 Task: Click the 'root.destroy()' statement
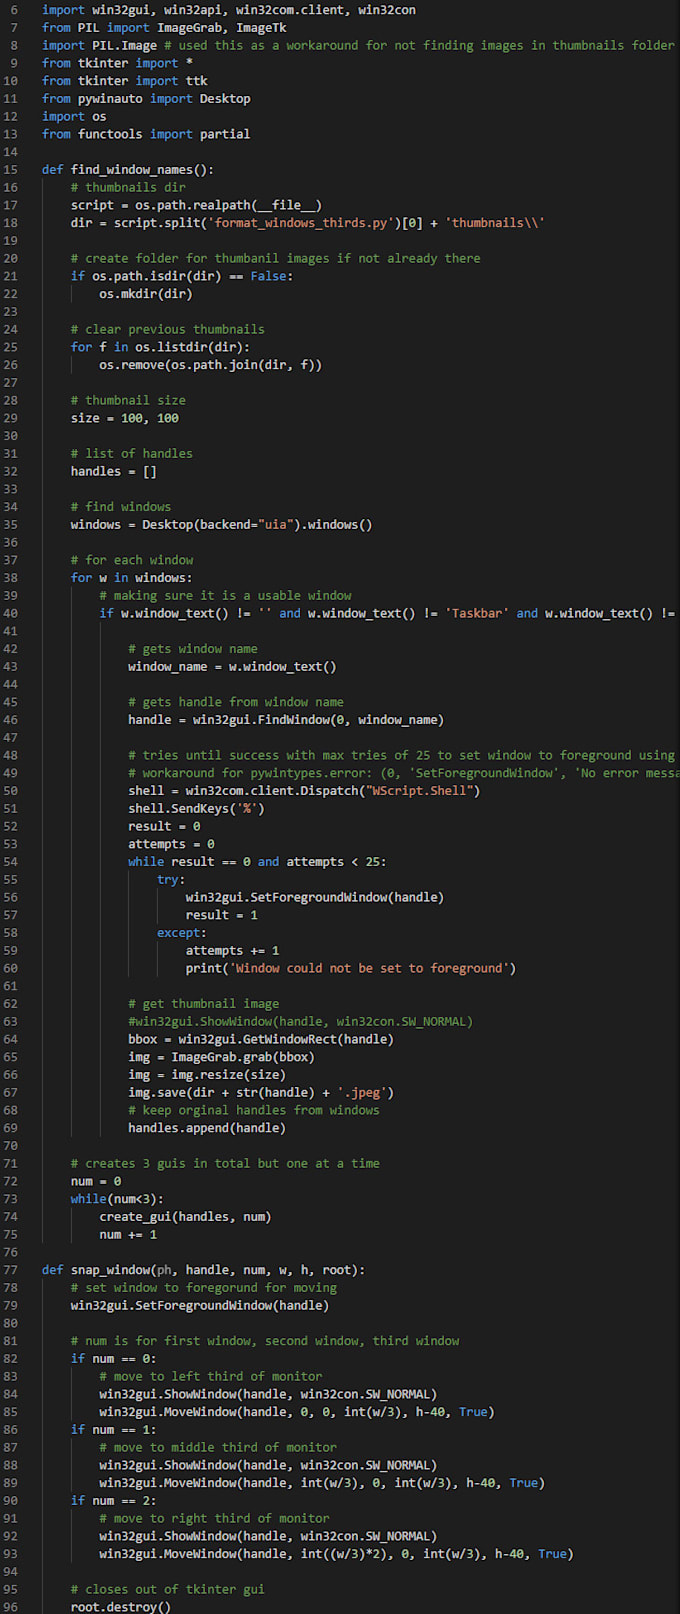[x=121, y=1607]
